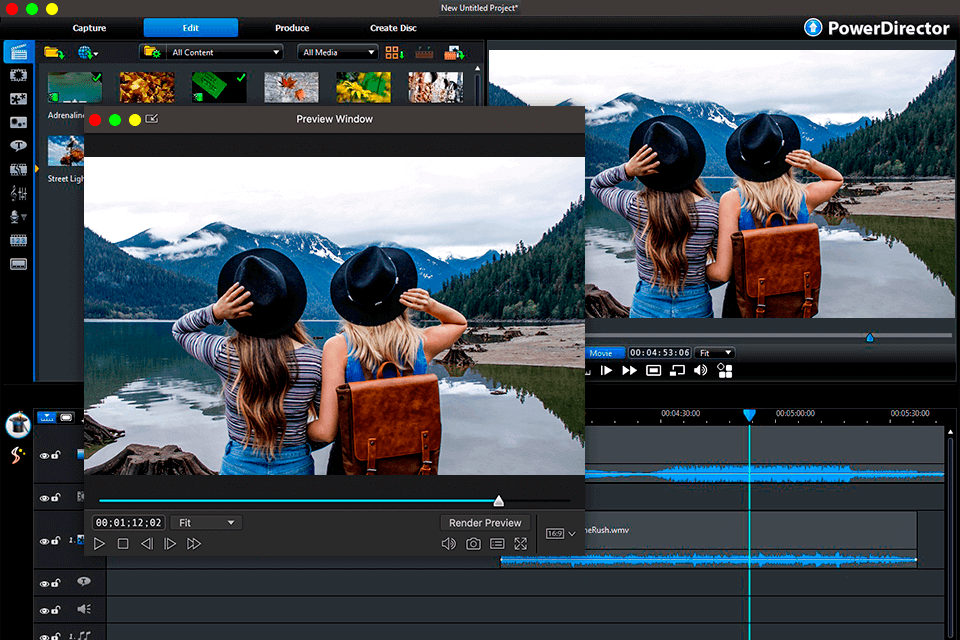Go to the Create Disc tab
Viewport: 960px width, 640px height.
[x=393, y=28]
